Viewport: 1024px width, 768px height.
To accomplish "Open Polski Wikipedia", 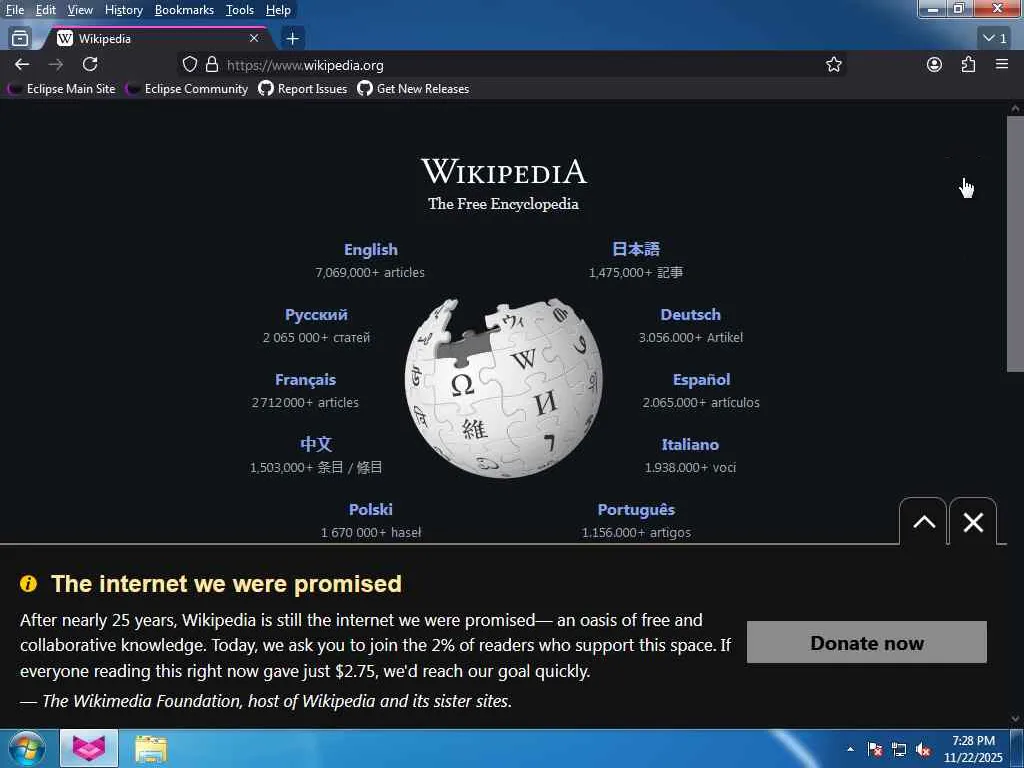I will [x=370, y=509].
